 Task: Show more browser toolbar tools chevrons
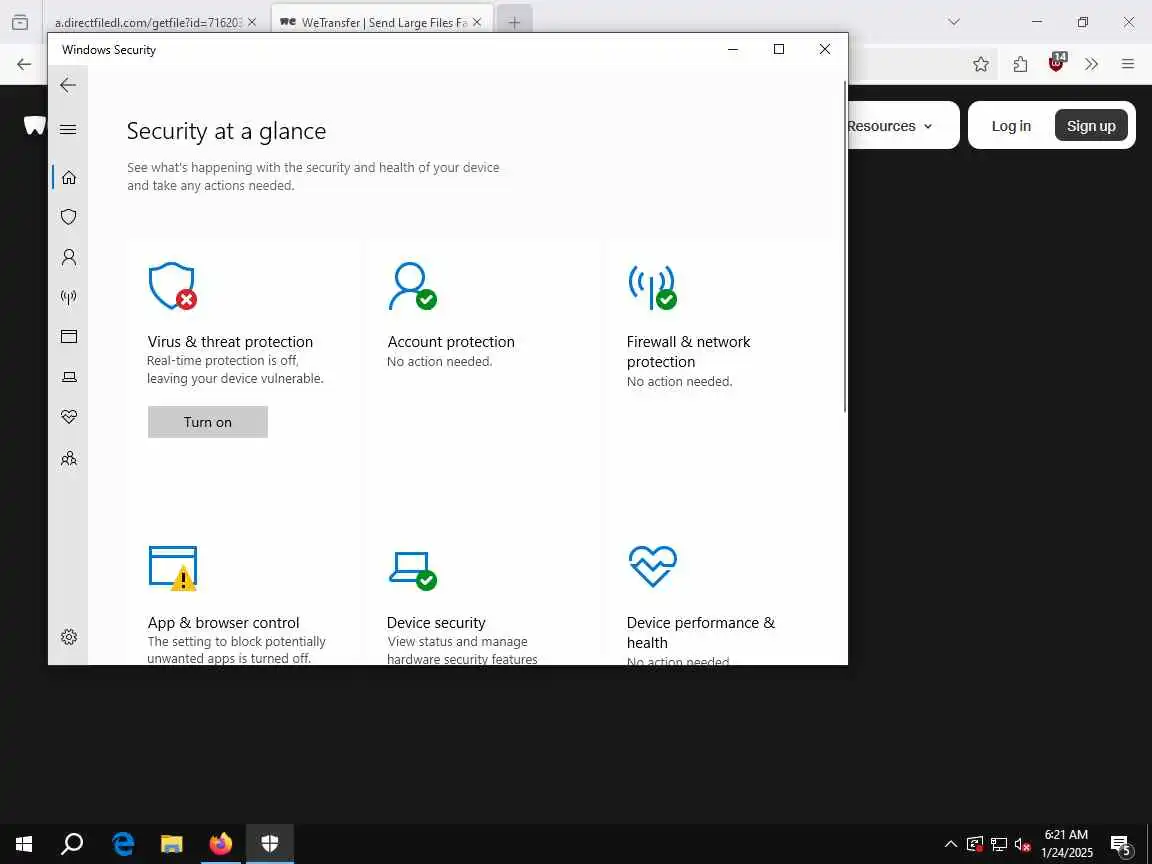click(x=1092, y=65)
